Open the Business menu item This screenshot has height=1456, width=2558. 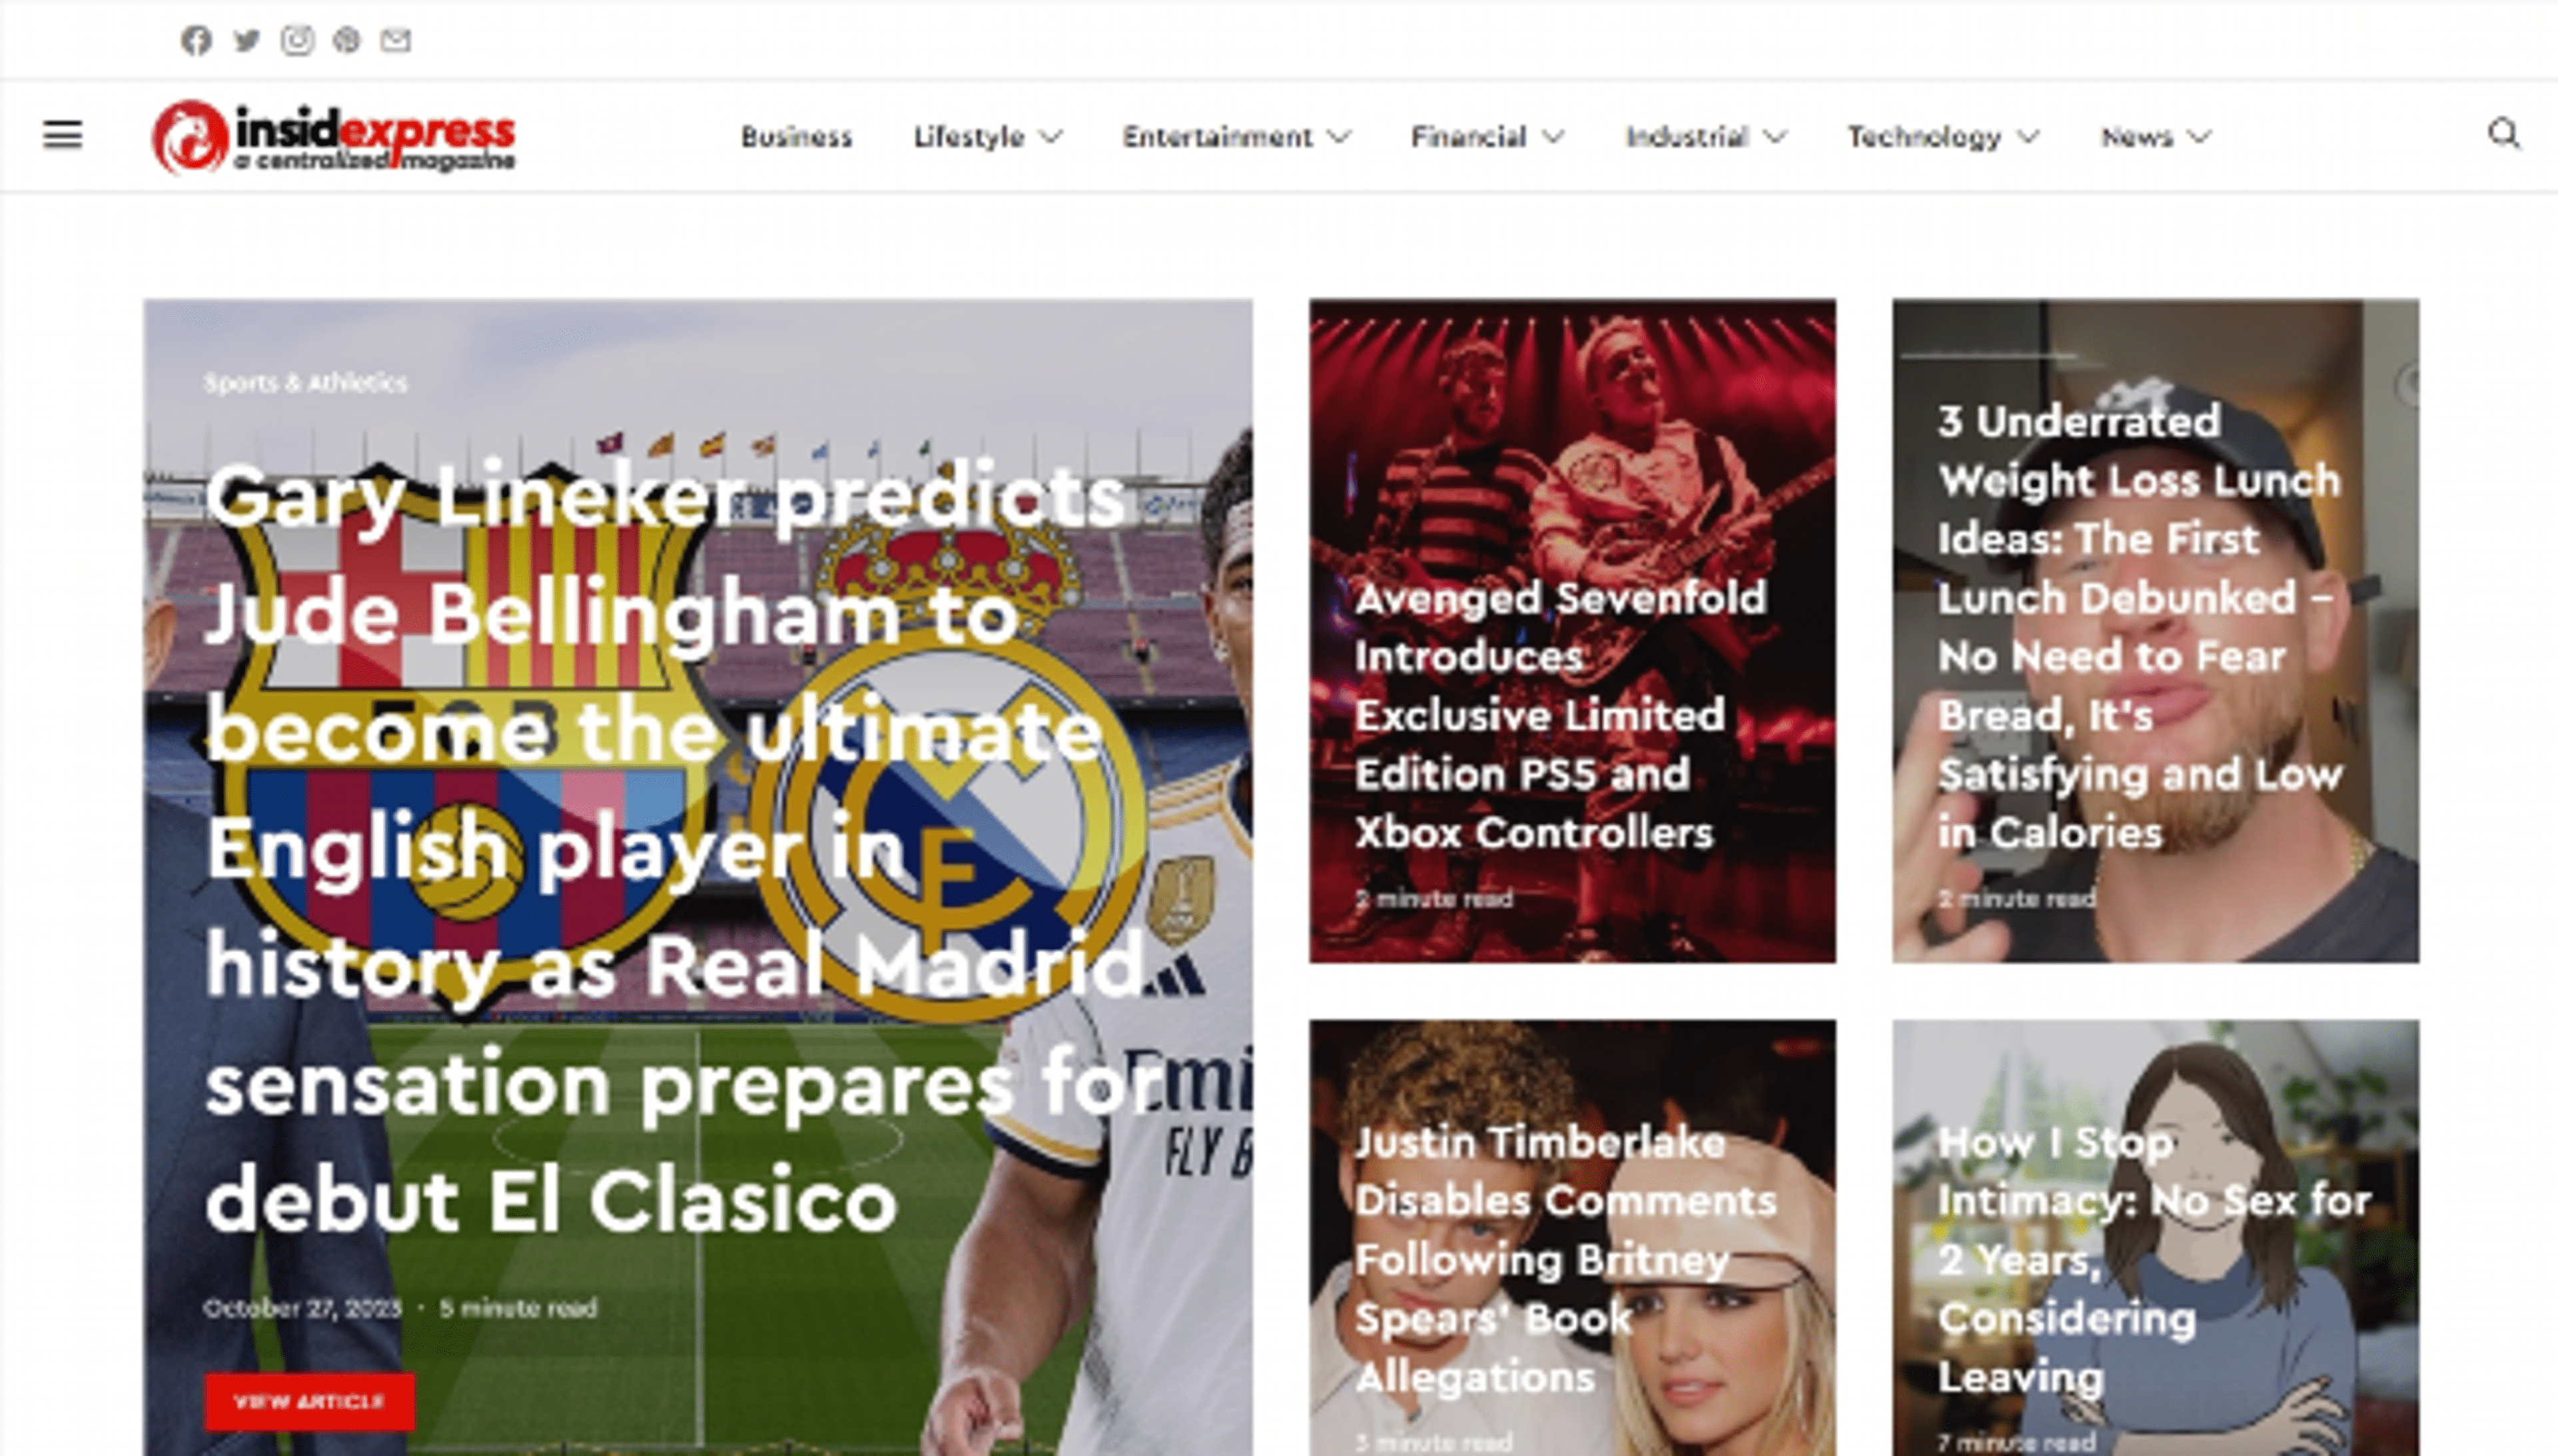click(x=796, y=136)
